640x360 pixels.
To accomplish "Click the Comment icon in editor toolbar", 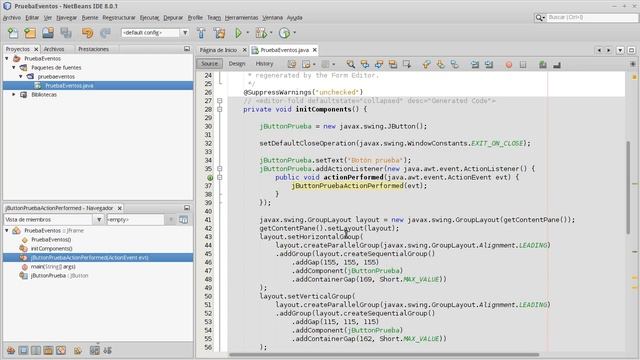I will point(542,64).
